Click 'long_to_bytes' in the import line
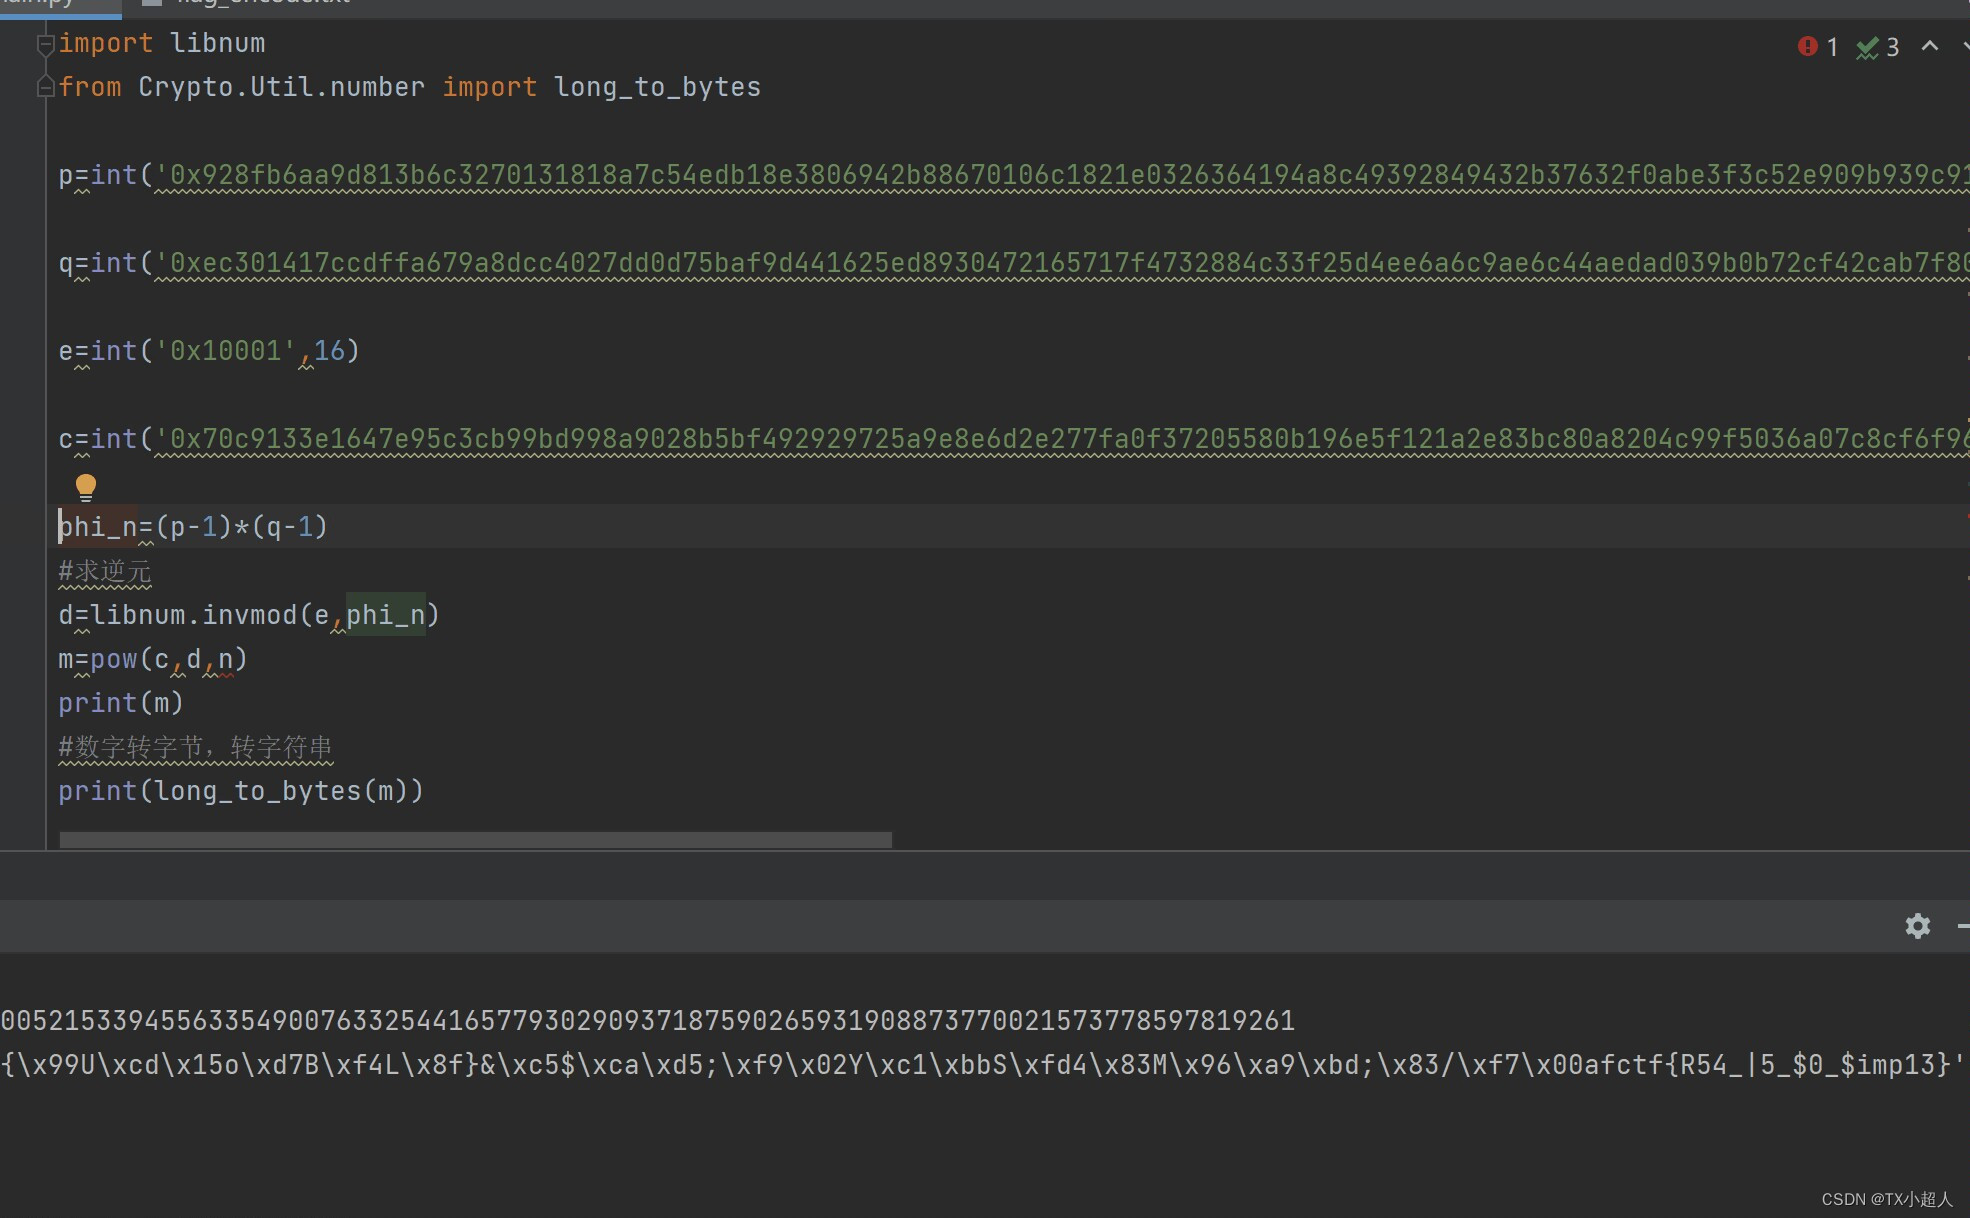Viewport: 1970px width, 1218px height. coord(657,88)
